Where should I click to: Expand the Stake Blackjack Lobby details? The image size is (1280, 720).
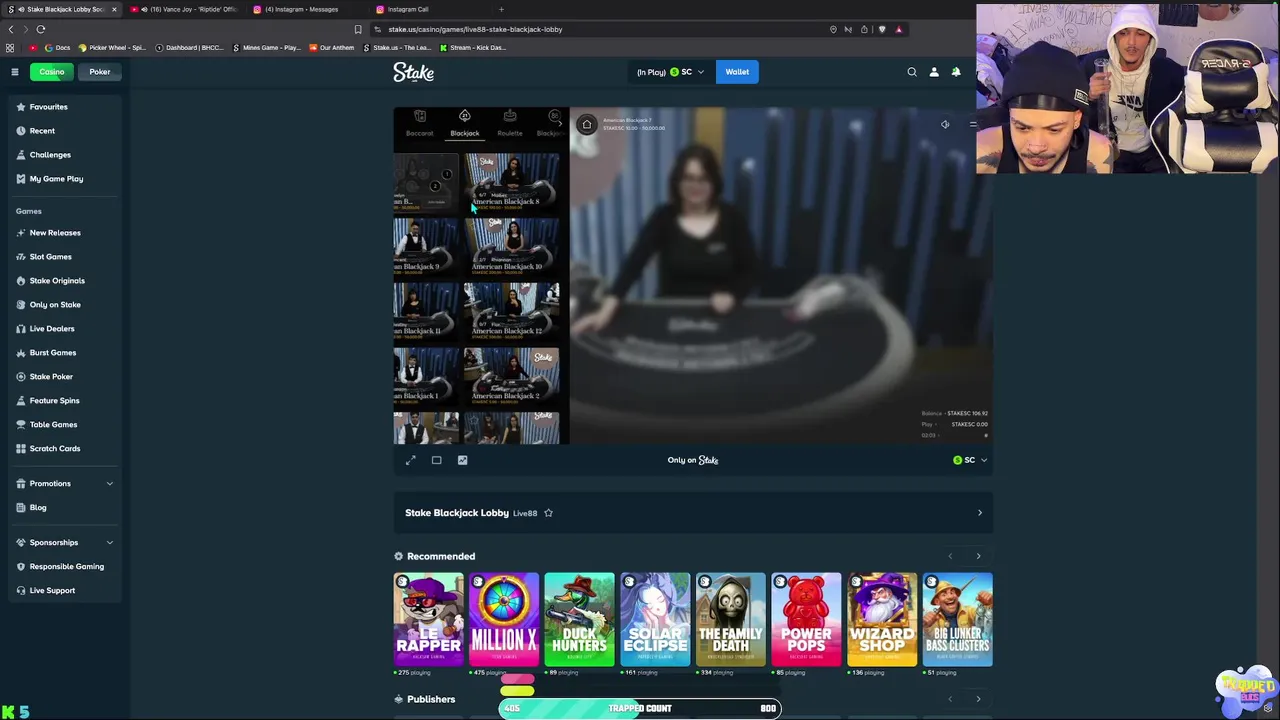click(979, 513)
